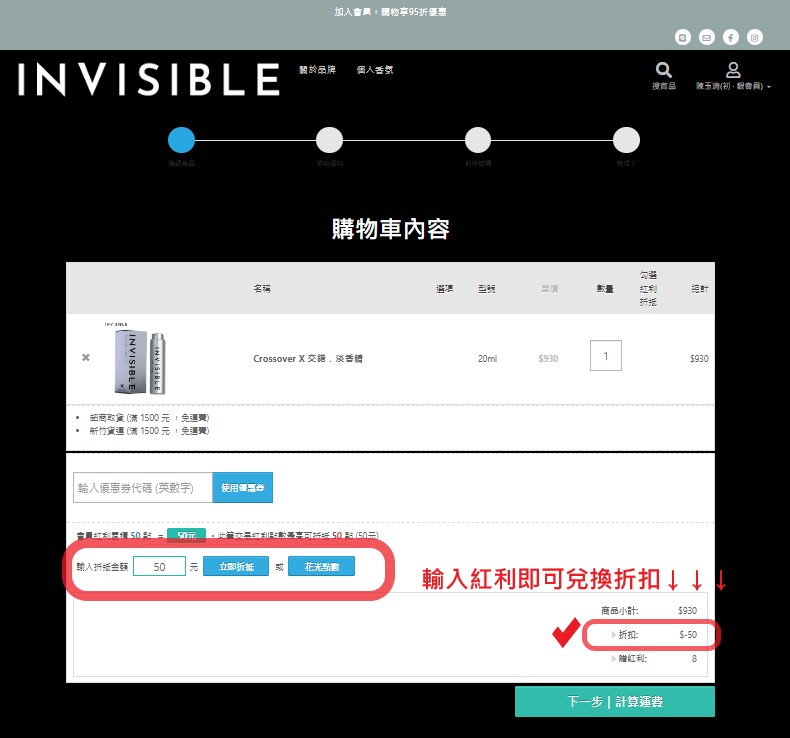This screenshot has width=790, height=738.
Task: Expand the 贈紅利 bonus row arrow
Action: pyautogui.click(x=614, y=659)
